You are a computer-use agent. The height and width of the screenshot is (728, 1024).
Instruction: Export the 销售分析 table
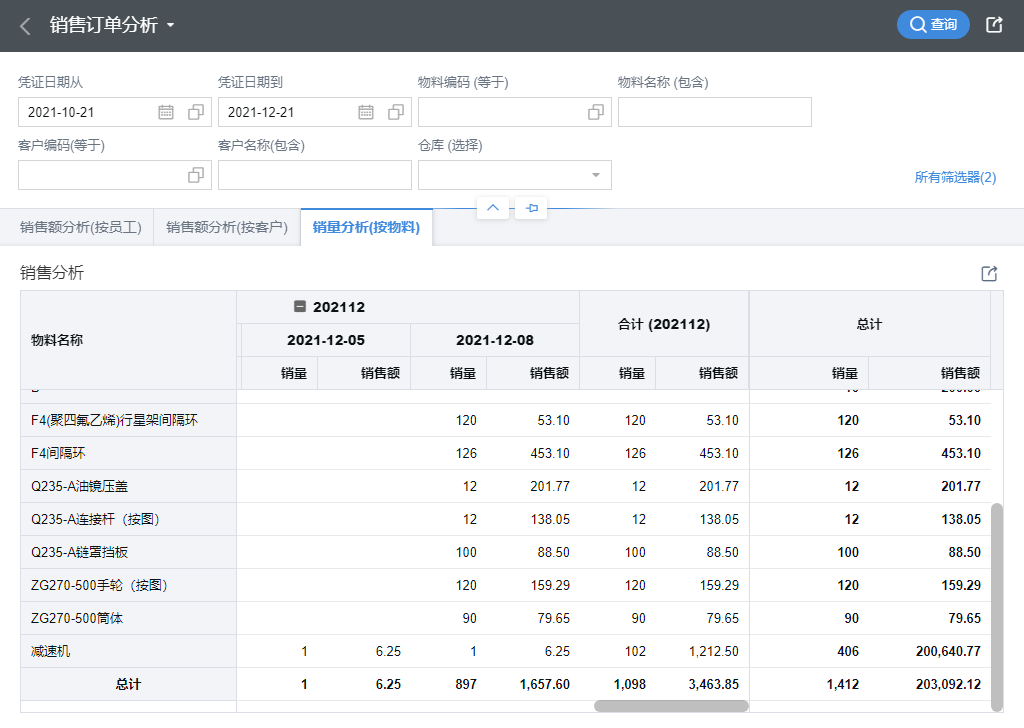(x=989, y=274)
